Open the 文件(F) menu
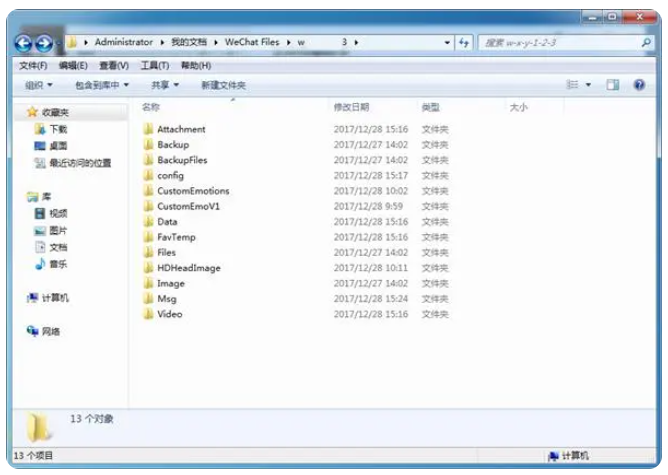Screen dimensions: 668x475 tap(33, 65)
